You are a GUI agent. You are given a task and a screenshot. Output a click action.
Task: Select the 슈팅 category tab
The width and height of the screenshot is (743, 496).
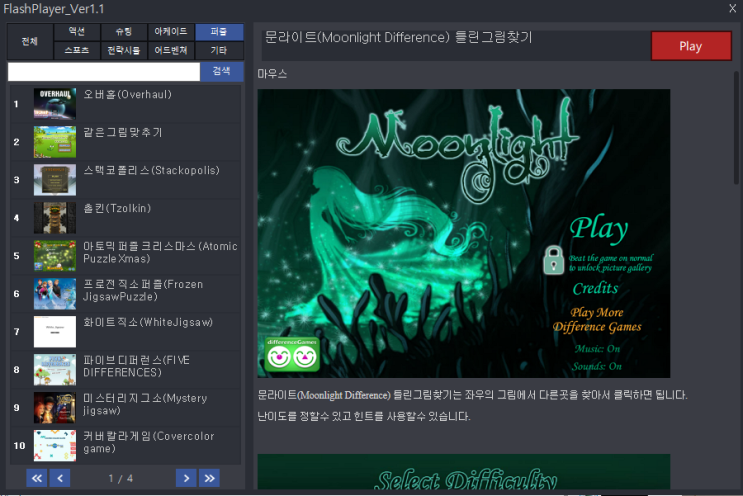pos(124,32)
